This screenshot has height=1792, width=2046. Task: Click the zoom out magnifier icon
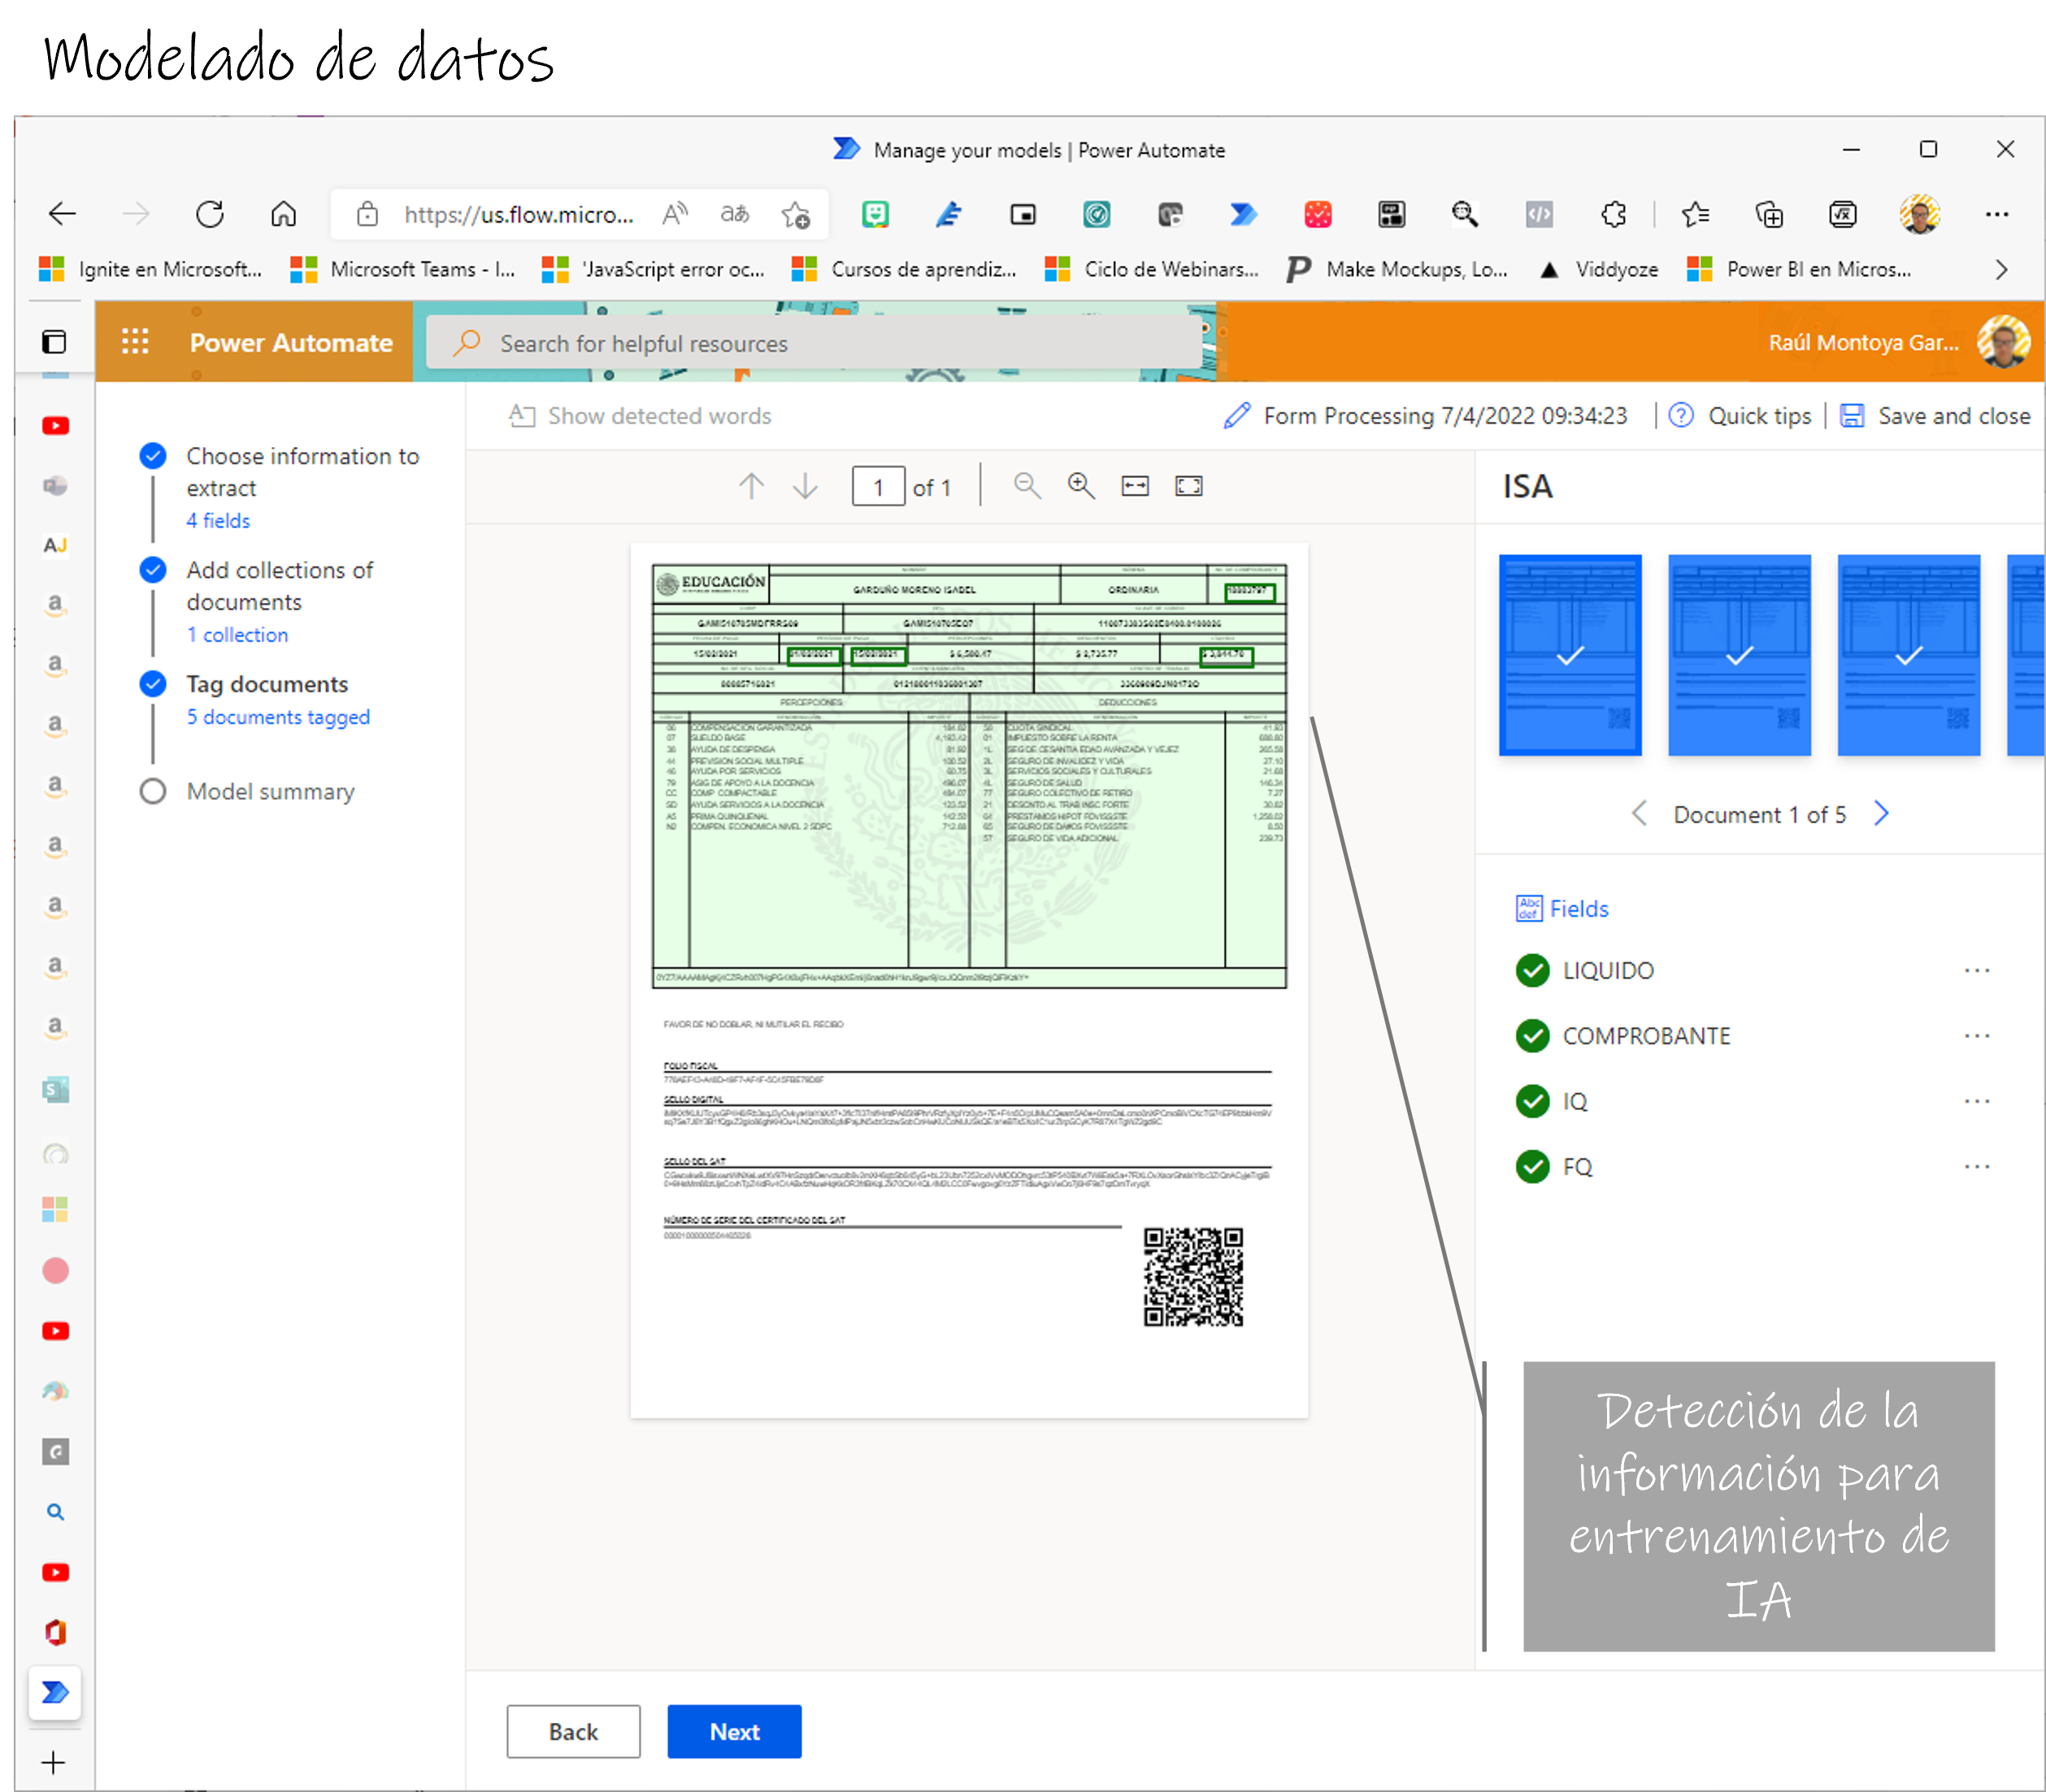click(x=1027, y=486)
